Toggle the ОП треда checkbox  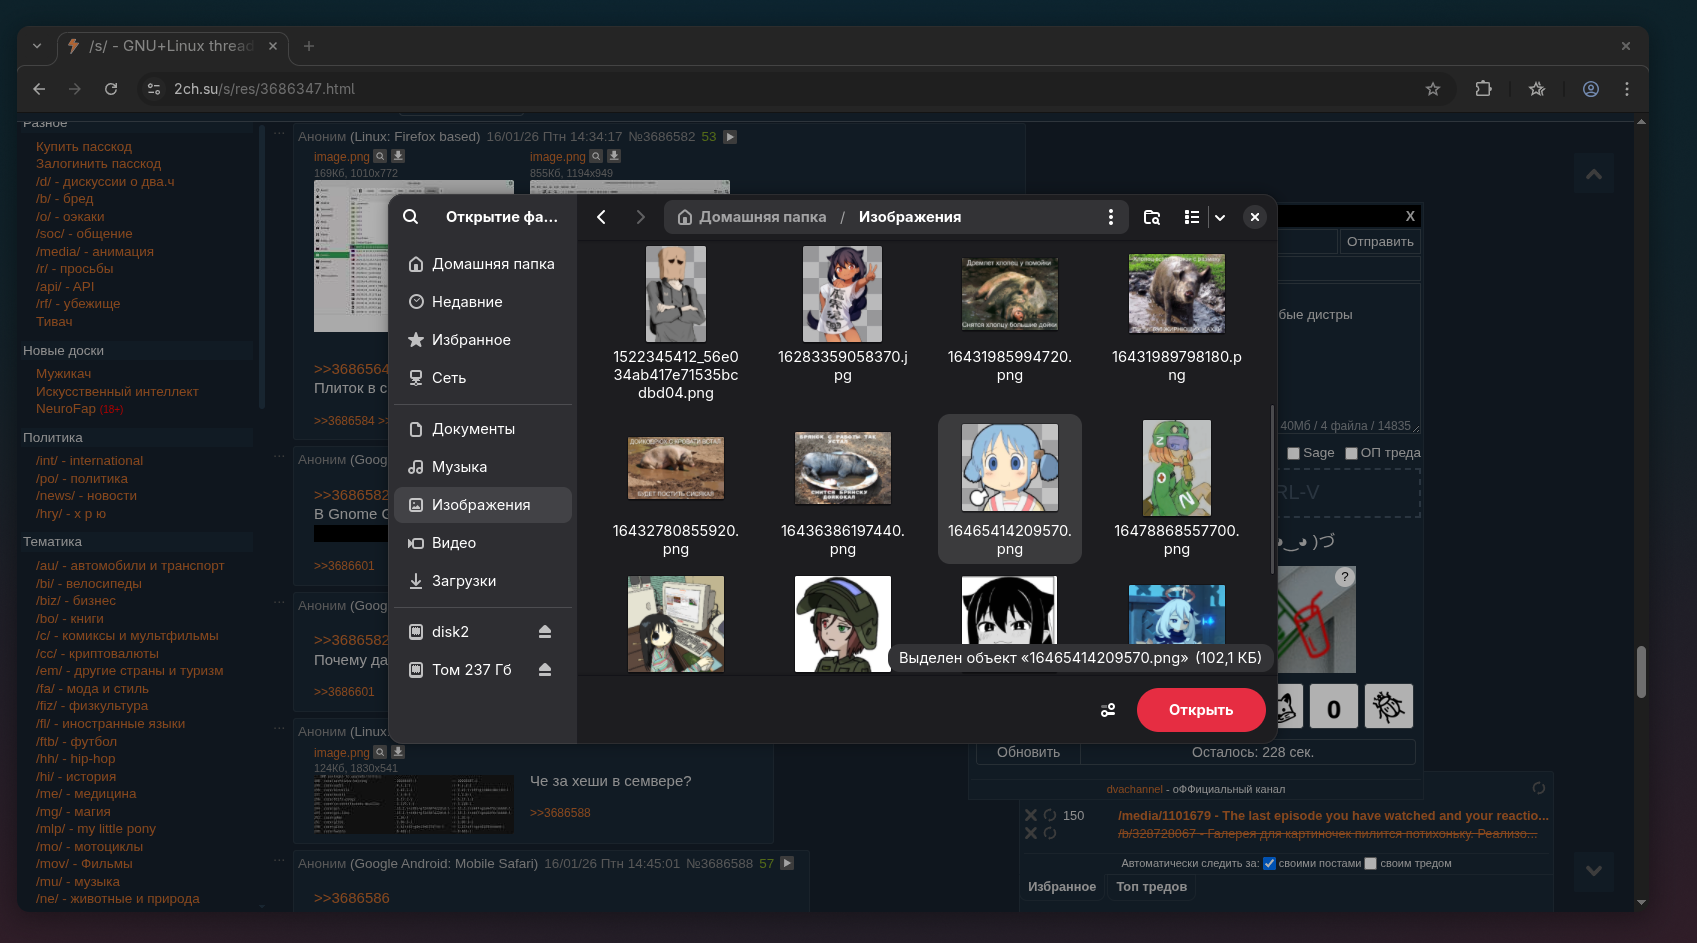click(1351, 453)
